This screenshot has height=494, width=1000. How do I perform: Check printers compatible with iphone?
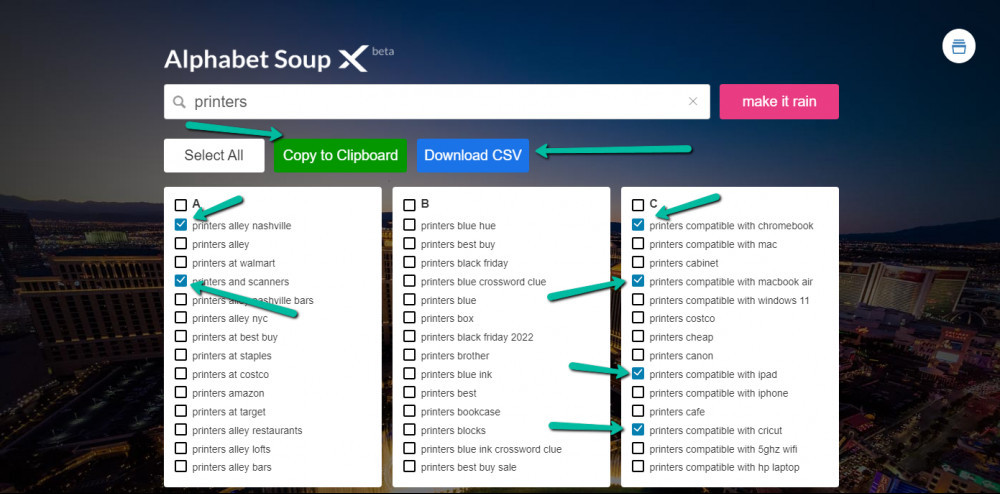pyautogui.click(x=638, y=392)
